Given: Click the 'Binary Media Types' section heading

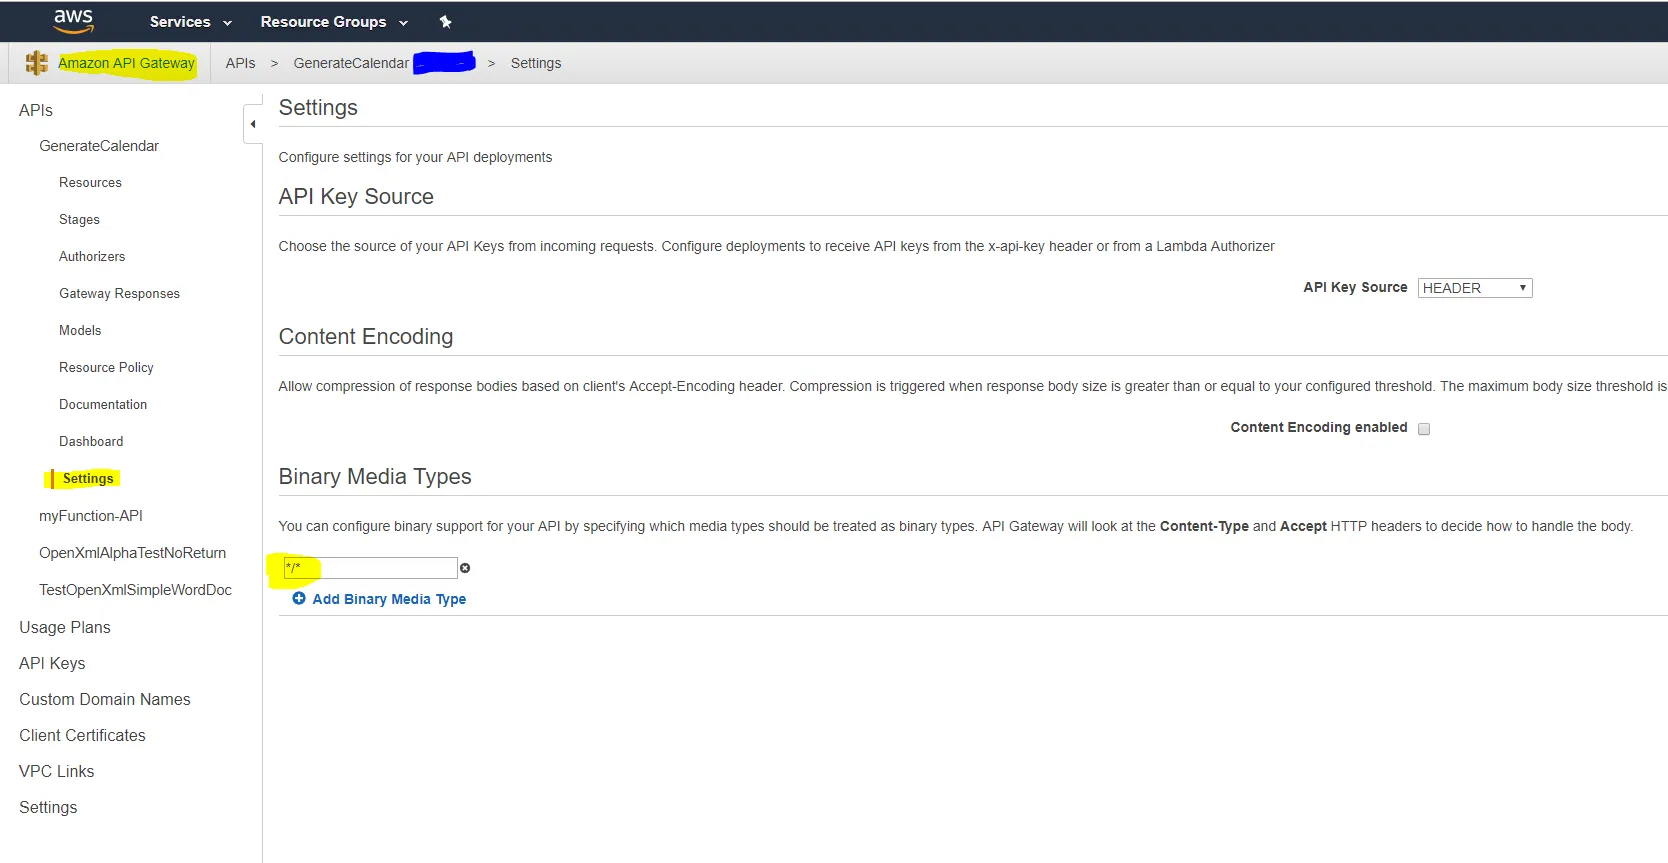Looking at the screenshot, I should pyautogui.click(x=375, y=477).
